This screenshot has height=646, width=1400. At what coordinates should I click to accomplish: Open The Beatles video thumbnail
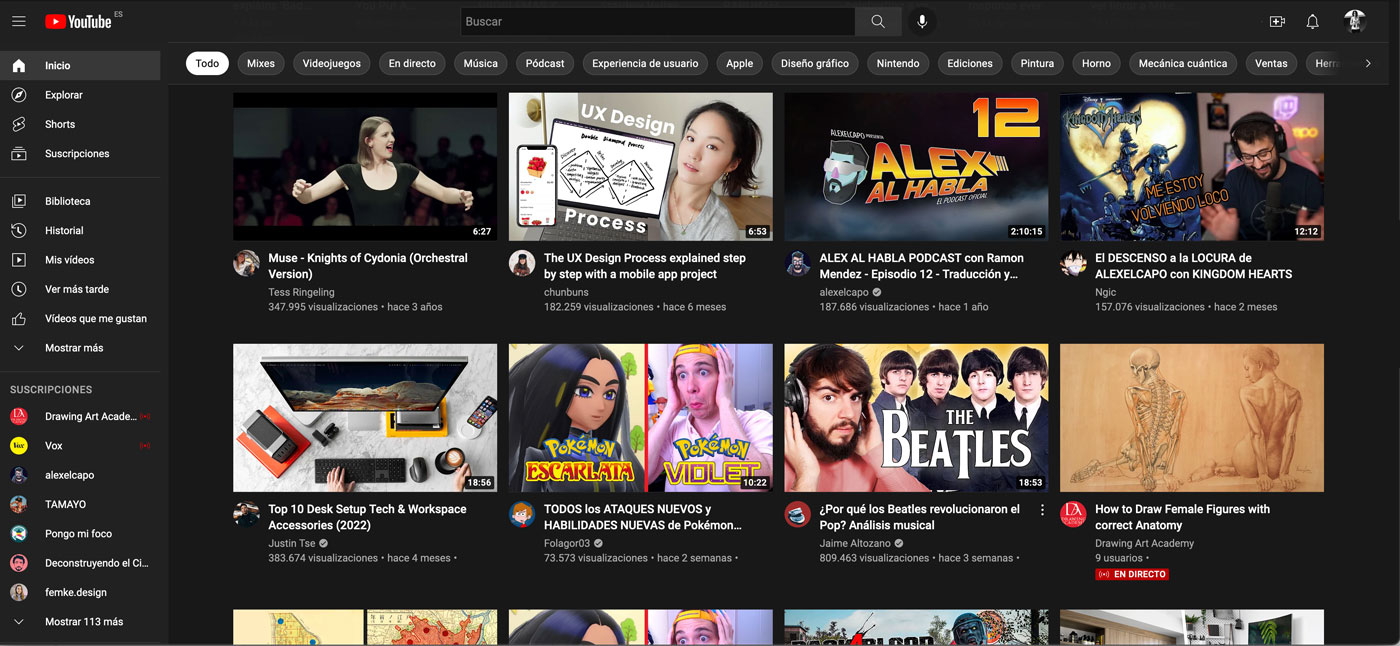pos(916,418)
